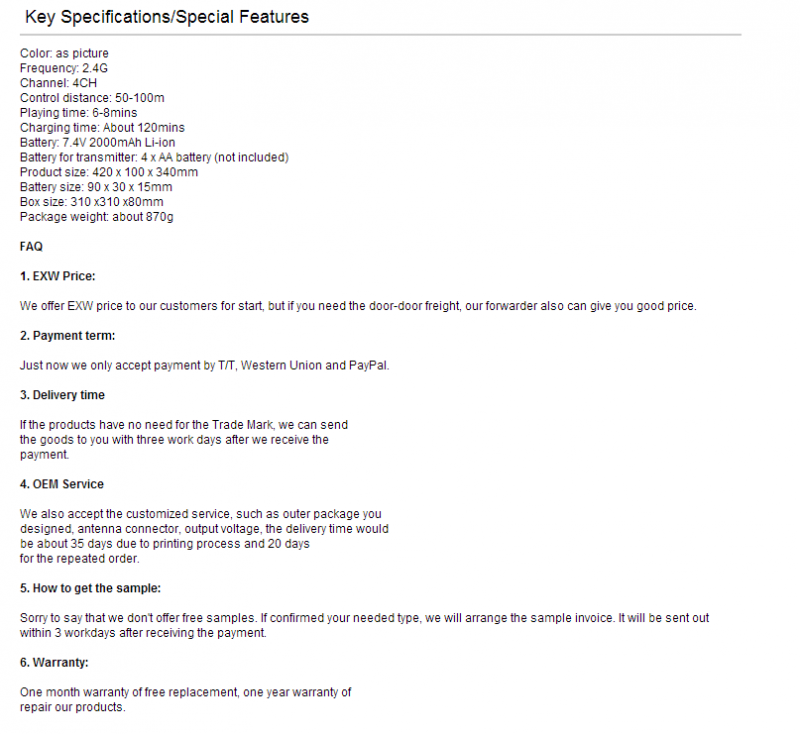Viewport: 800px width, 734px height.
Task: Click the 'One month warranty' paragraph
Action: 186,700
